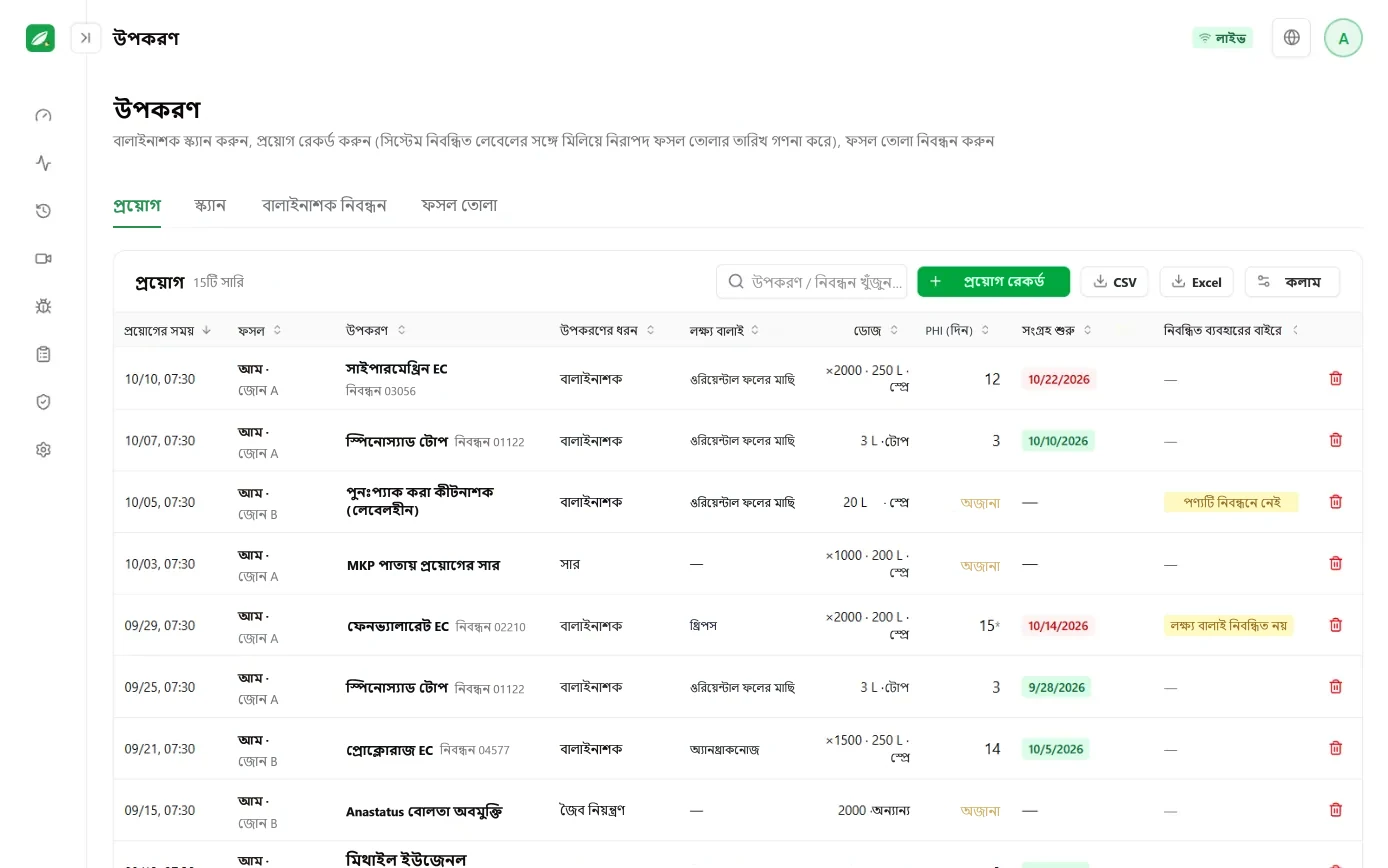1388x868 pixels.
Task: Delete the ফেনভ্যালারেট EC row
Action: coord(1335,625)
